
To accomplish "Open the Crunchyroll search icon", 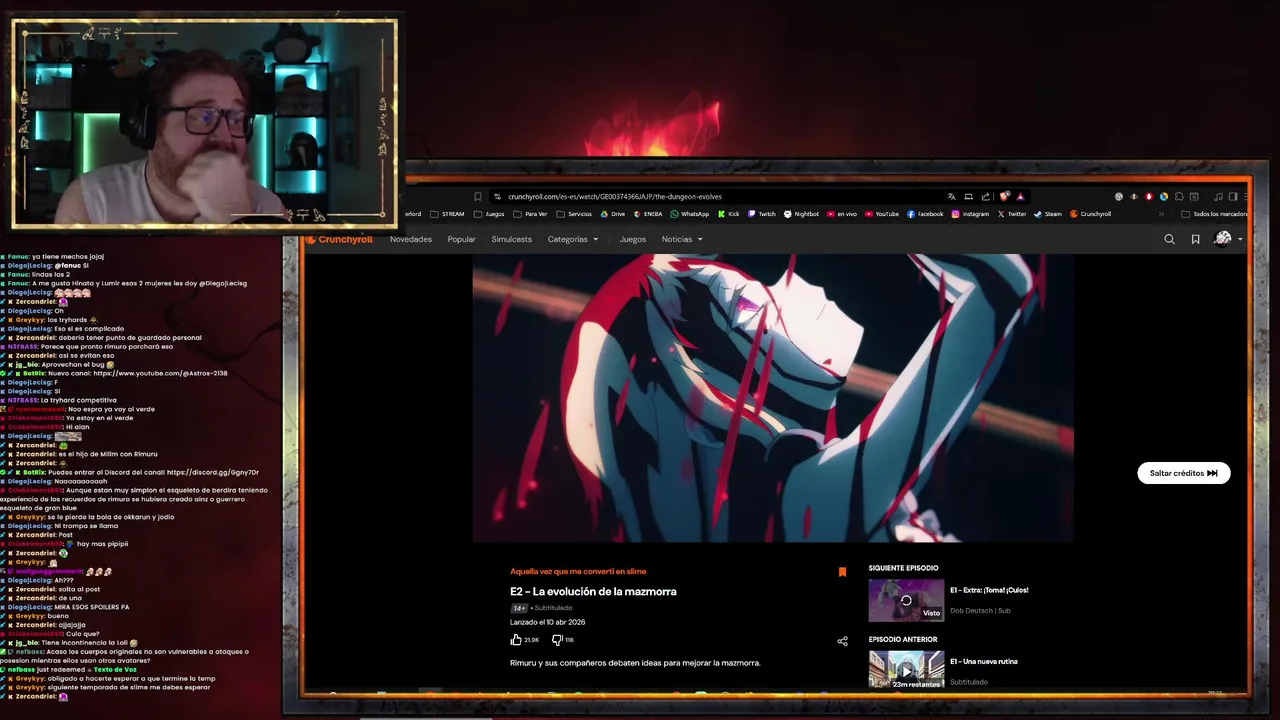I will [1169, 239].
